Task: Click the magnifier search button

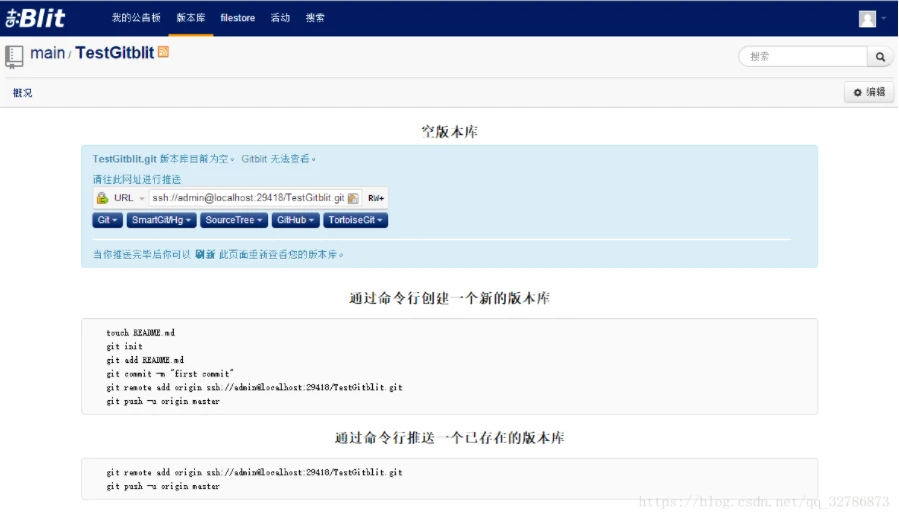Action: click(x=881, y=57)
